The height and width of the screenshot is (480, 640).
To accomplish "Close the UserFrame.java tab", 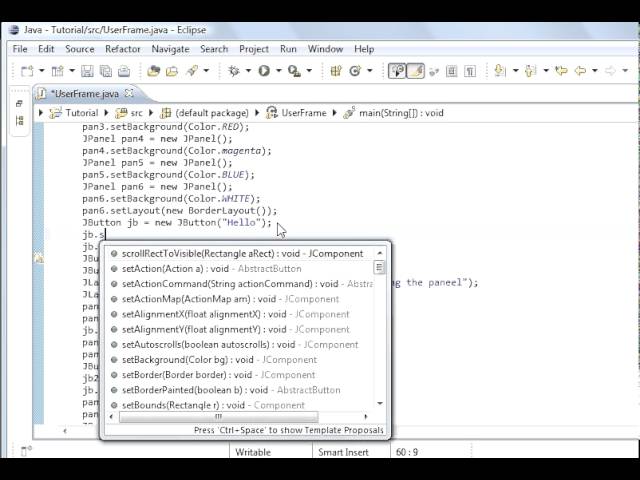I will coord(129,93).
